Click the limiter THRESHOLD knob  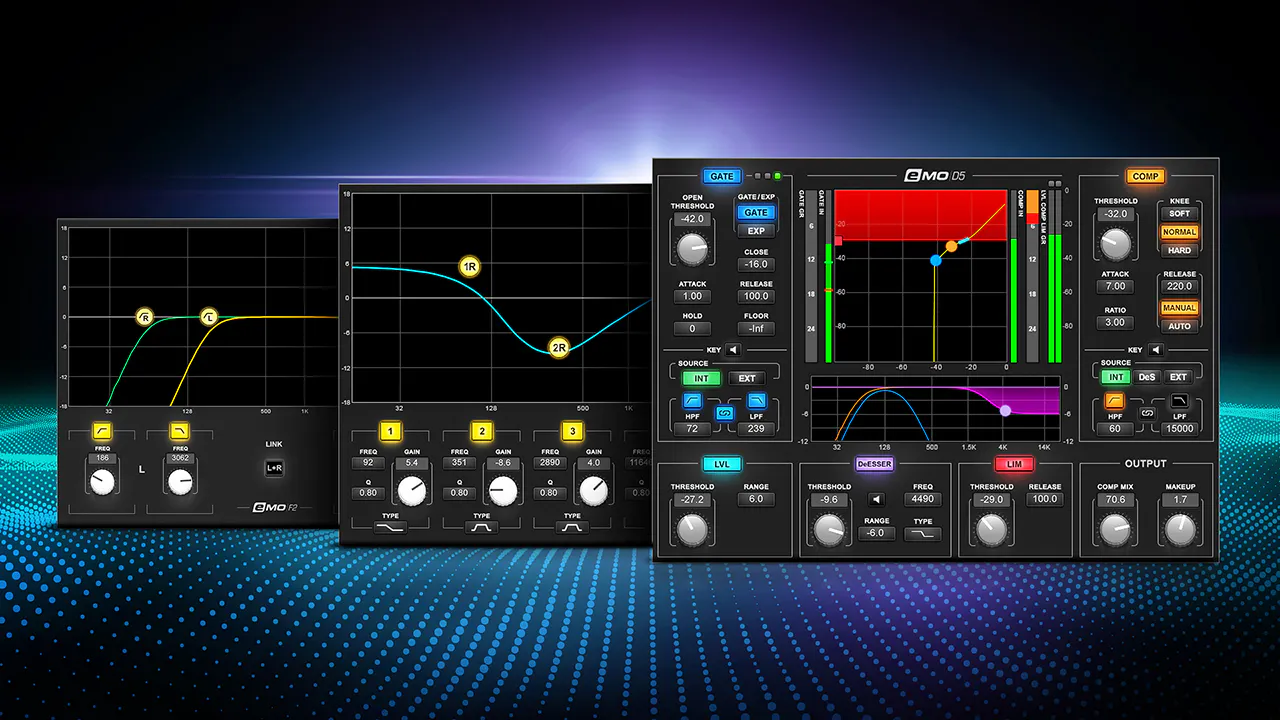coord(991,530)
